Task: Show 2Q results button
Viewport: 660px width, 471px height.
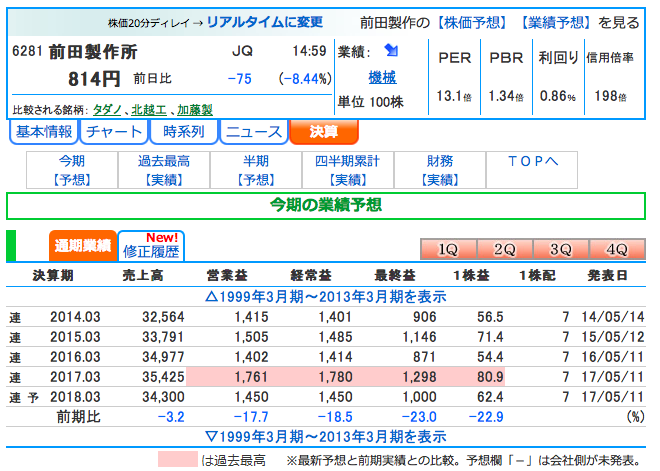Action: coord(505,249)
